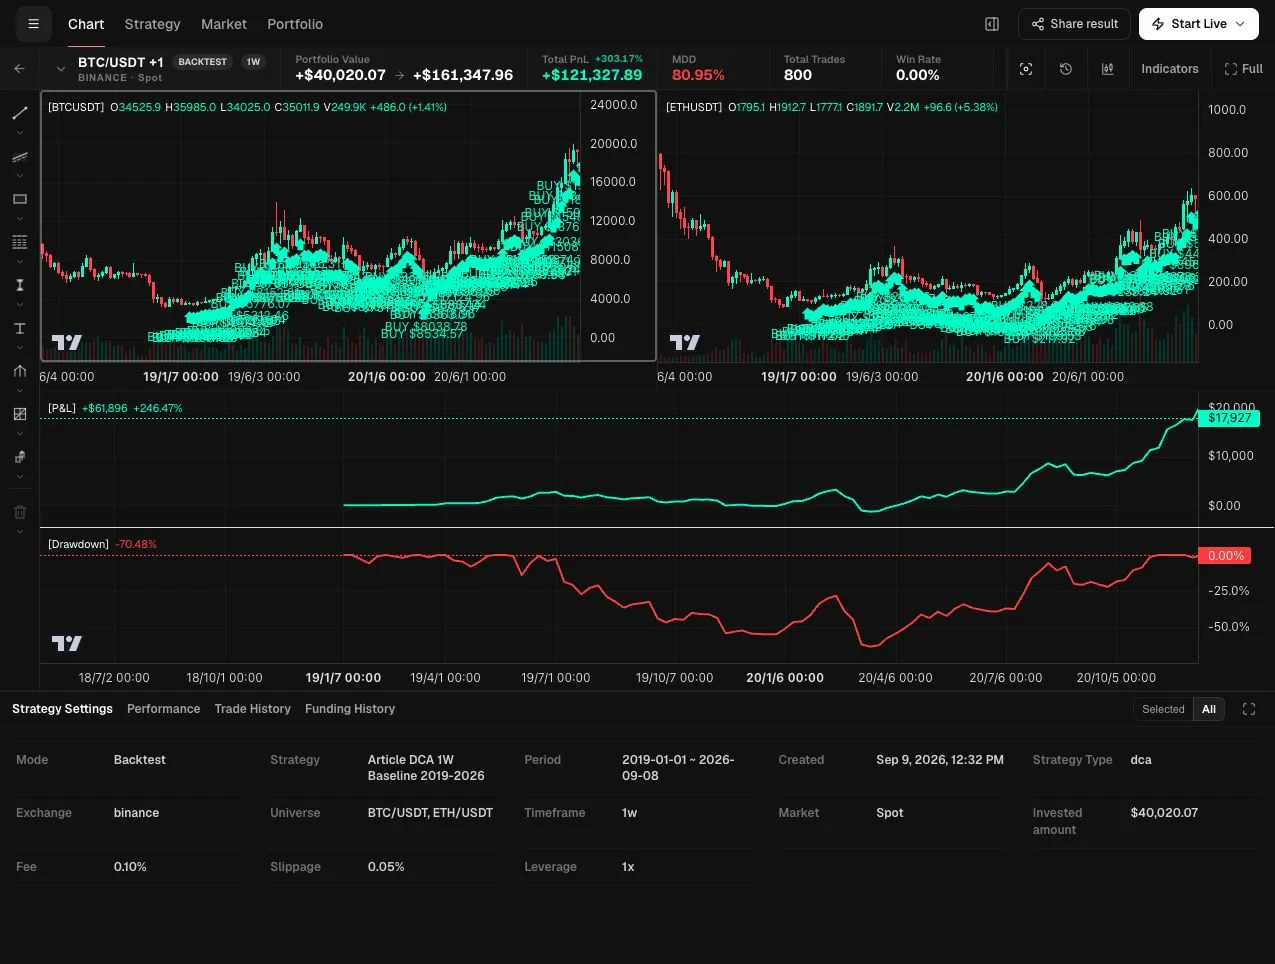Open the candlestick chart type icon

(x=1108, y=69)
